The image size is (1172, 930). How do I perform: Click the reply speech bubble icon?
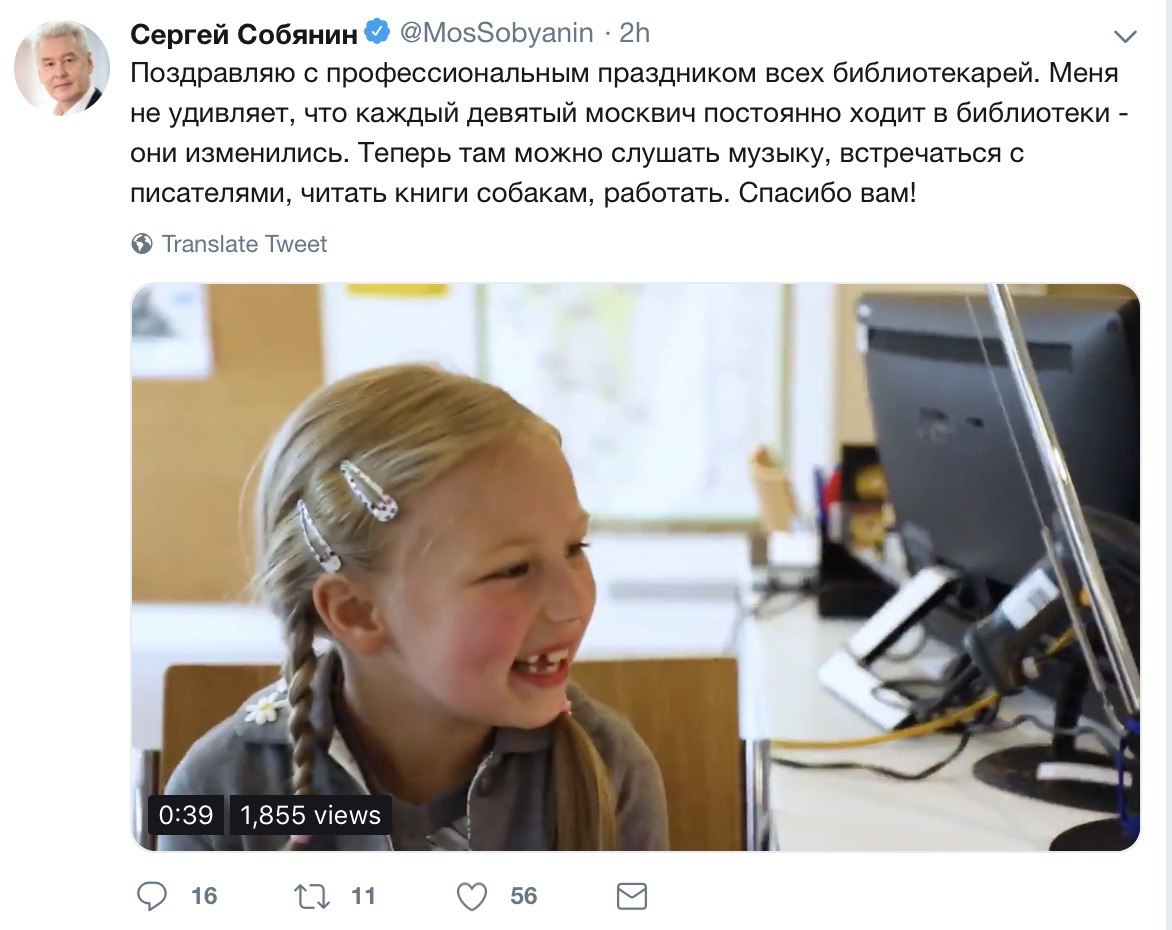pos(152,896)
